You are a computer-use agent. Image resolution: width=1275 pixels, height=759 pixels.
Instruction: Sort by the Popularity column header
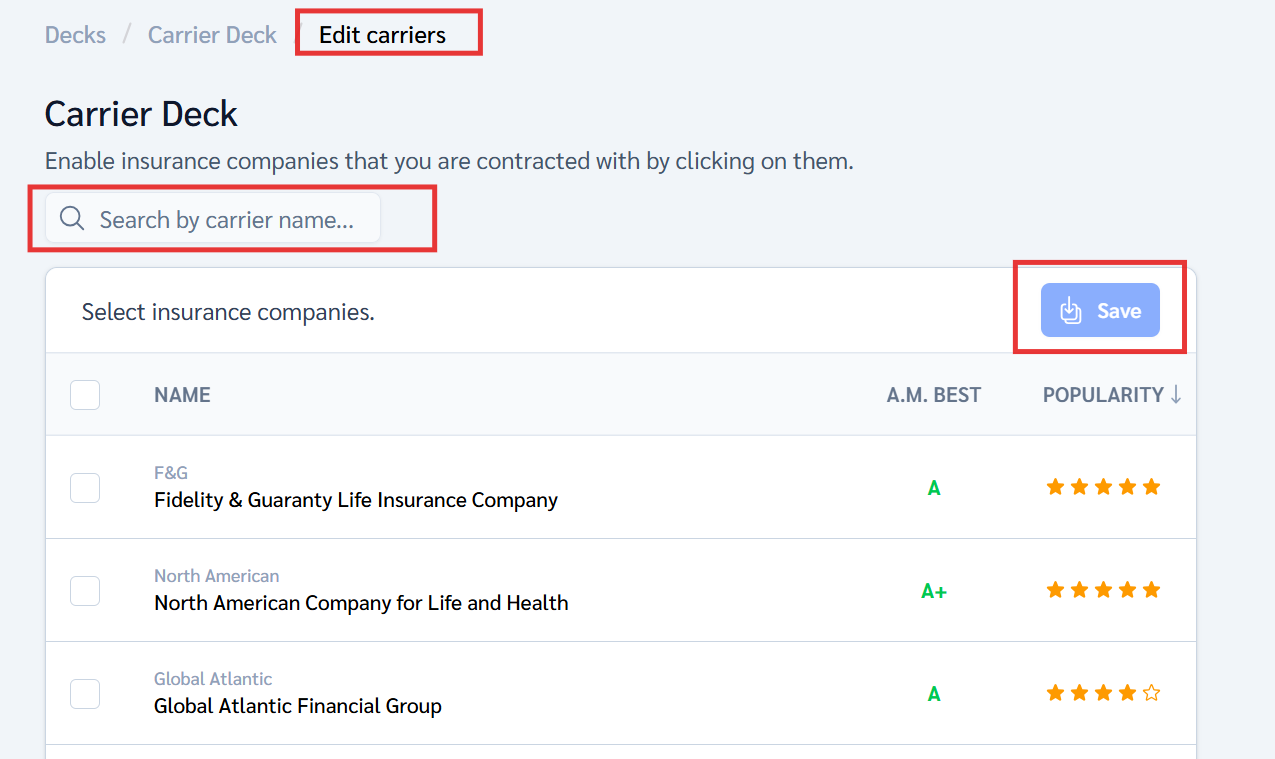pos(1102,395)
